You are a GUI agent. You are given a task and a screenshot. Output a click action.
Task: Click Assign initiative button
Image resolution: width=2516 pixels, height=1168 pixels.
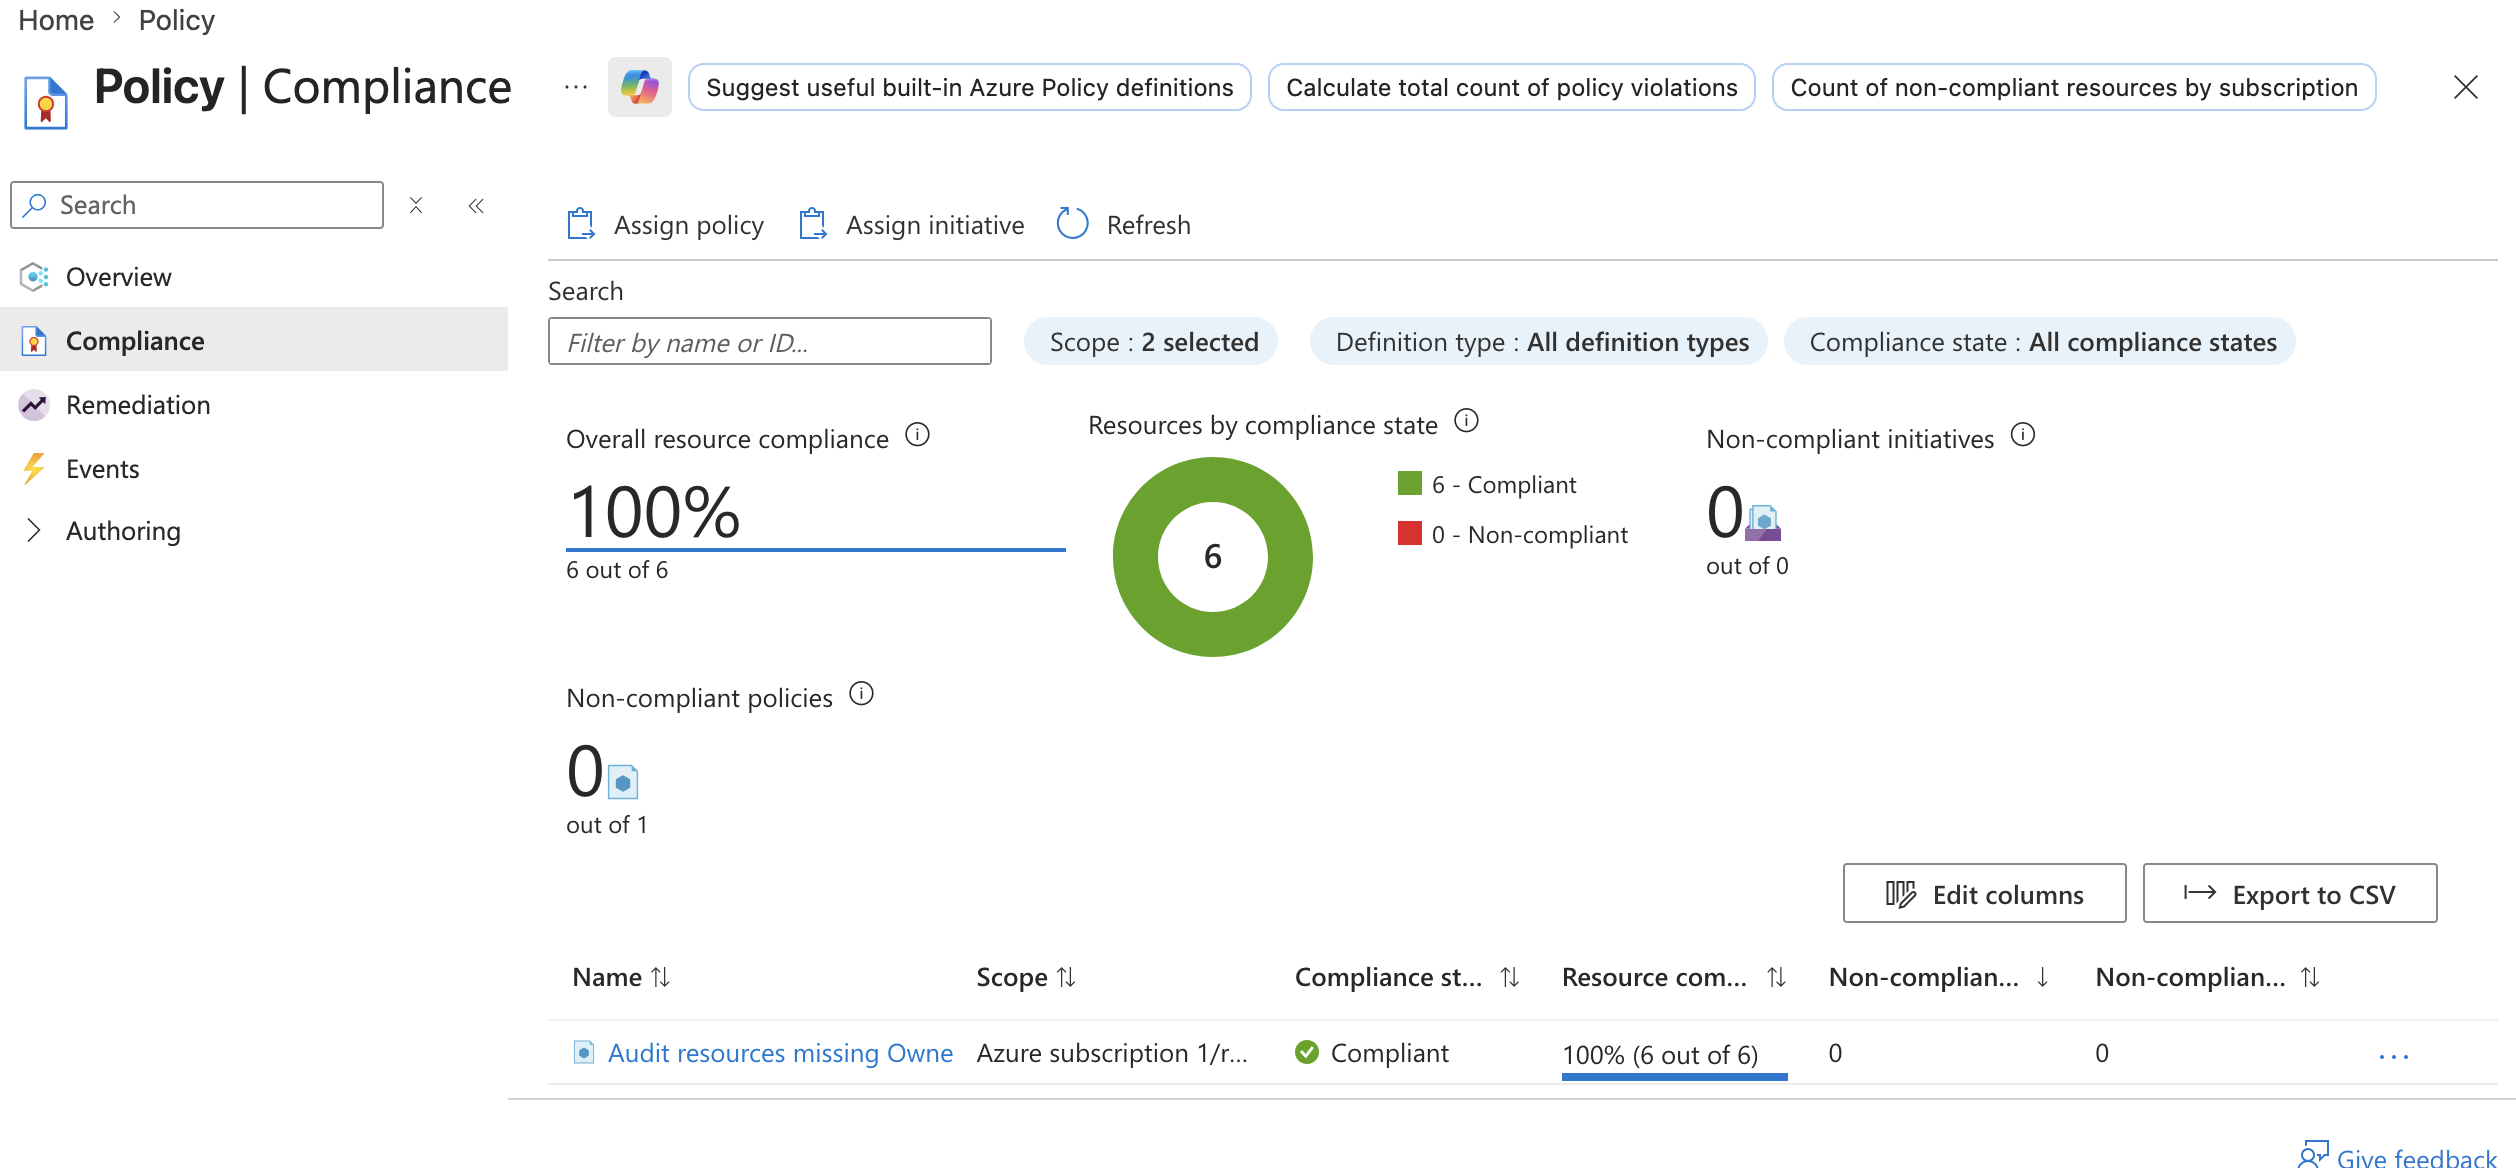pos(912,225)
